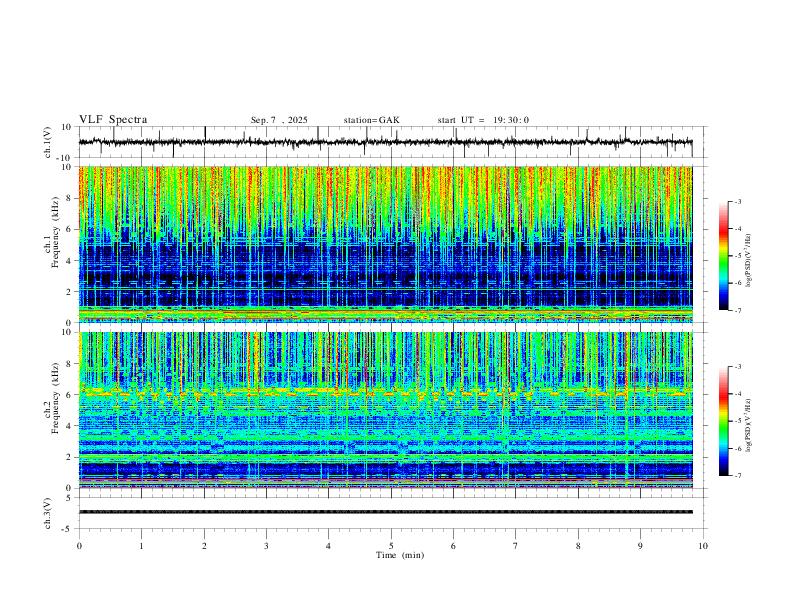Viewport: 792px width, 612px height.
Task: Click the "-7" tick on ch.1 color bar
Action: pos(737,311)
